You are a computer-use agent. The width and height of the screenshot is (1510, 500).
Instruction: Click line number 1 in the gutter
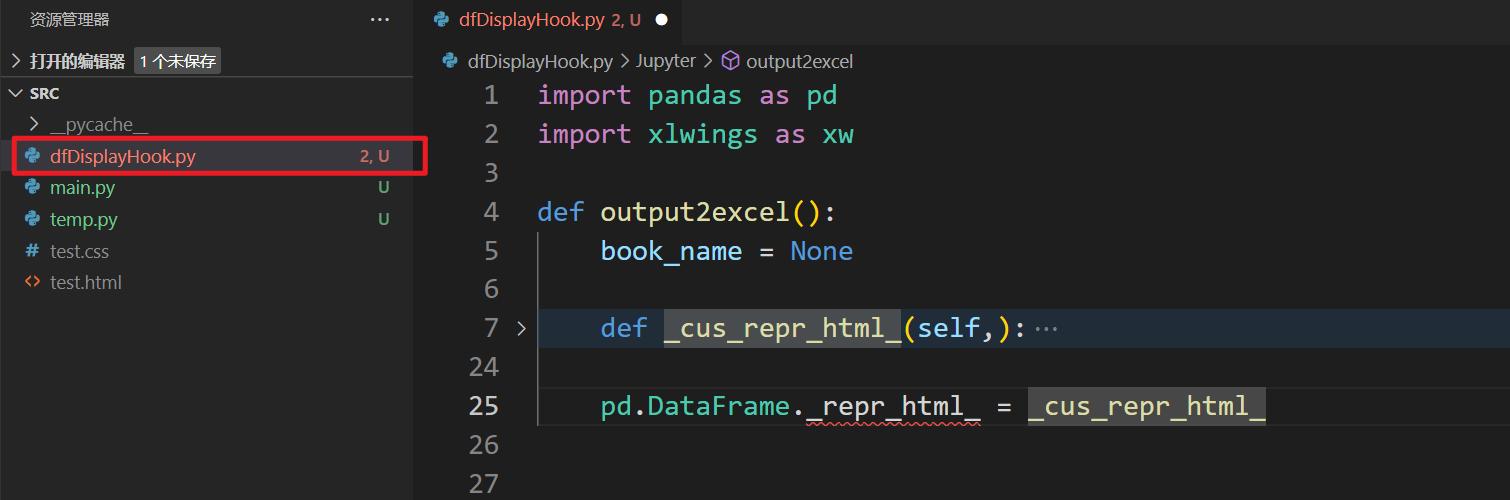[490, 95]
